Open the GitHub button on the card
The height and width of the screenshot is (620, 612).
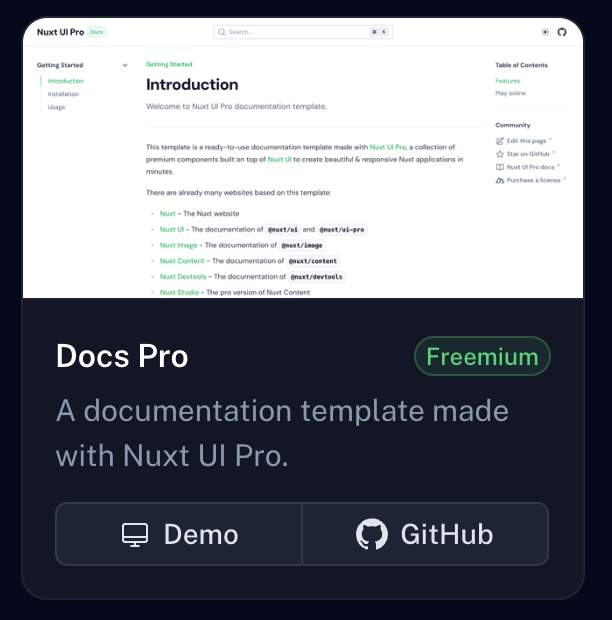425,534
